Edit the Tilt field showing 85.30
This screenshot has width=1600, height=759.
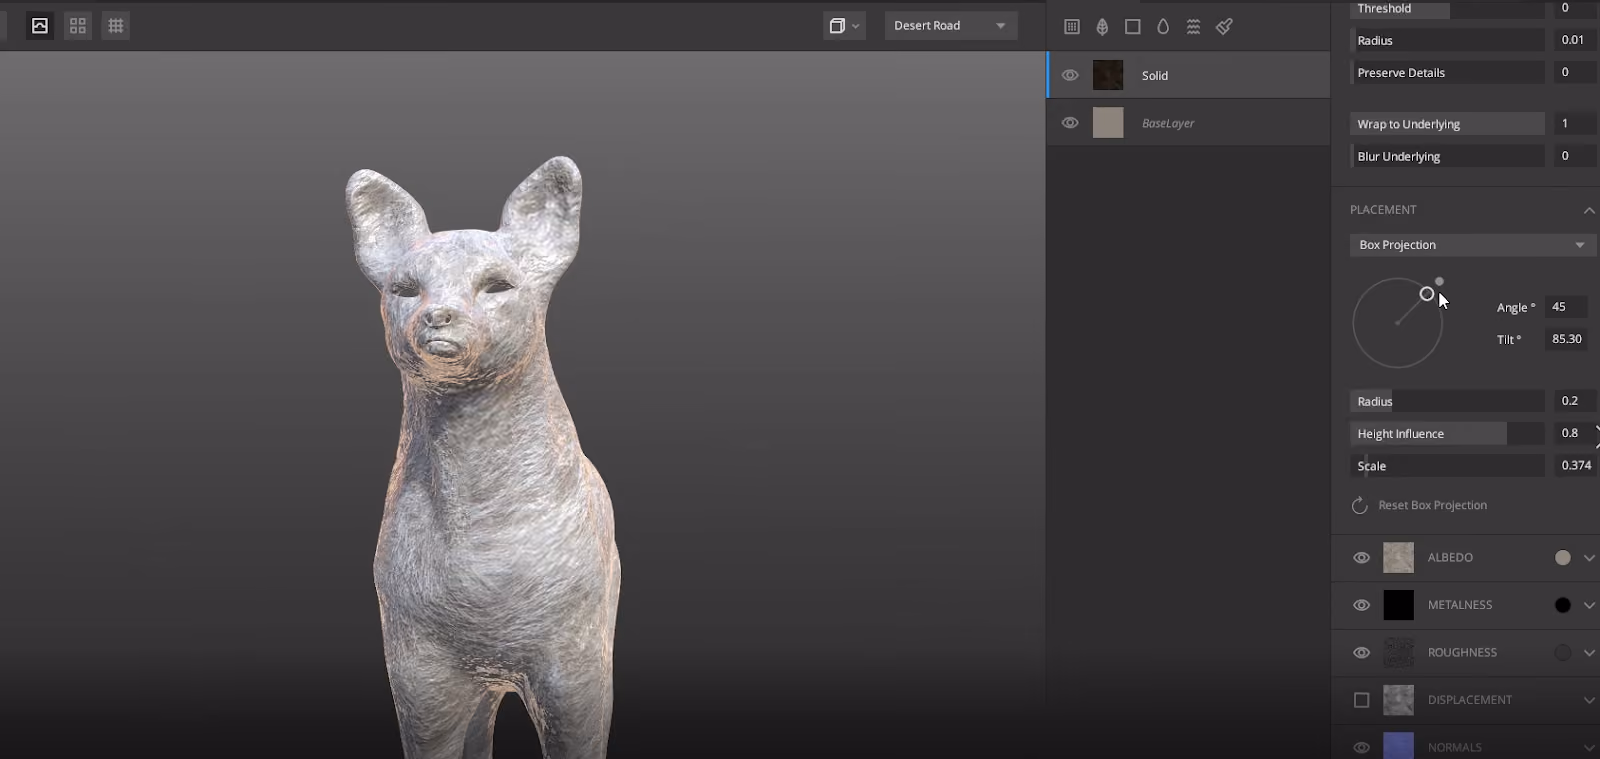coord(1567,339)
